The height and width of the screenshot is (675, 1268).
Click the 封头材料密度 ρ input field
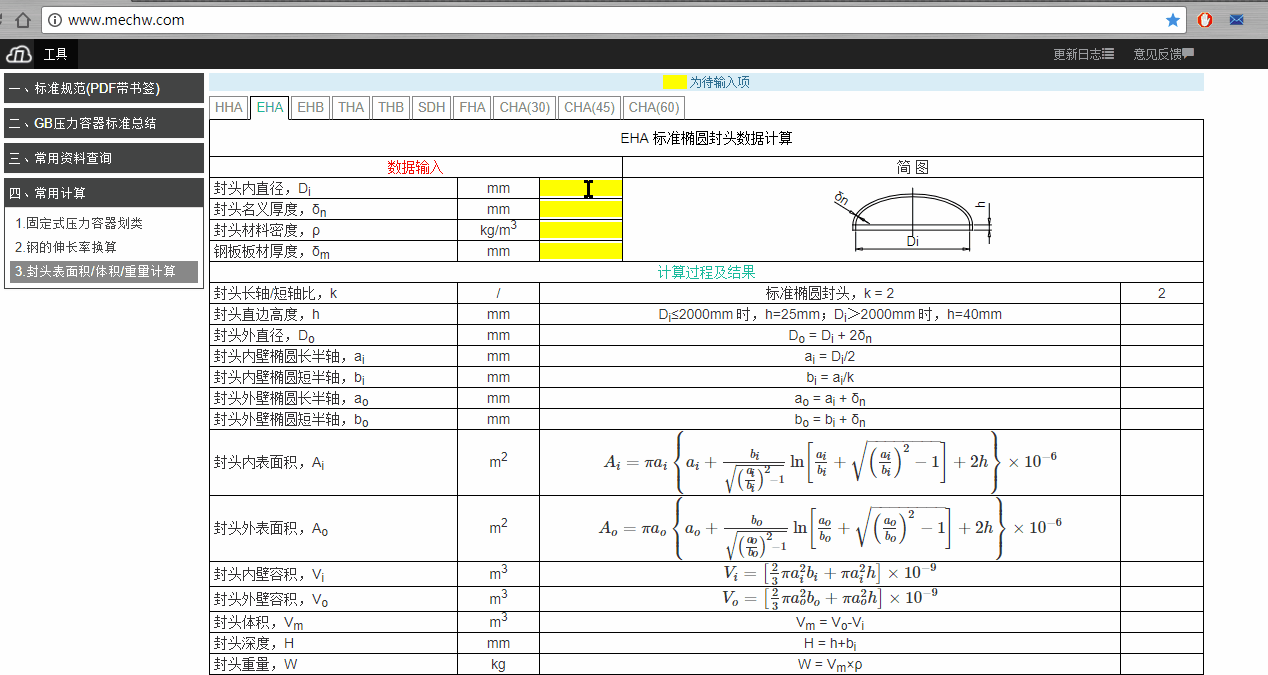coord(580,230)
